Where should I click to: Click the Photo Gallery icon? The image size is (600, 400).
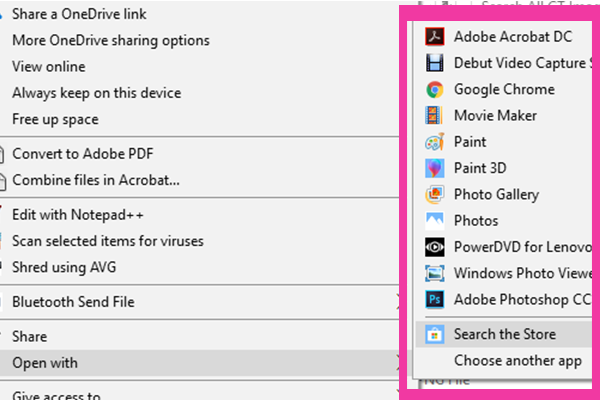pyautogui.click(x=435, y=194)
